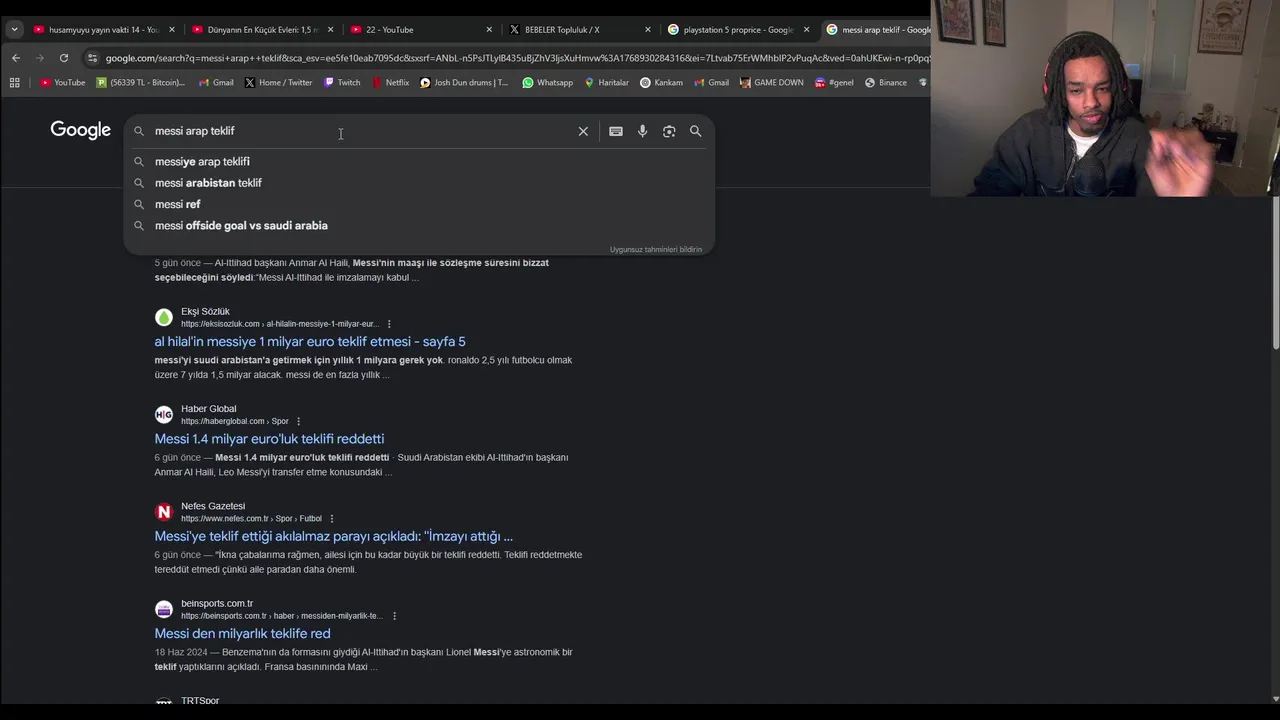Clear the search query with X
This screenshot has height=720, width=1280.
pyautogui.click(x=583, y=131)
